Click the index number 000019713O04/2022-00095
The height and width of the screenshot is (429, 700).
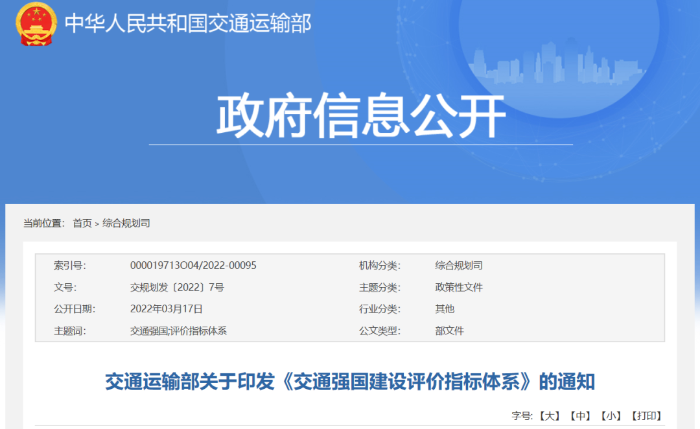coord(193,265)
